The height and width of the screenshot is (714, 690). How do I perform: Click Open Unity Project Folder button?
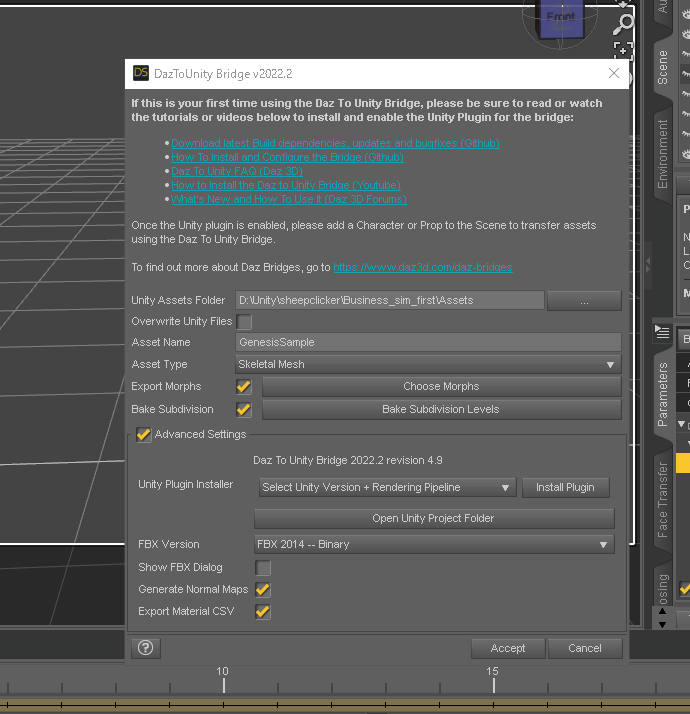[x=434, y=518]
